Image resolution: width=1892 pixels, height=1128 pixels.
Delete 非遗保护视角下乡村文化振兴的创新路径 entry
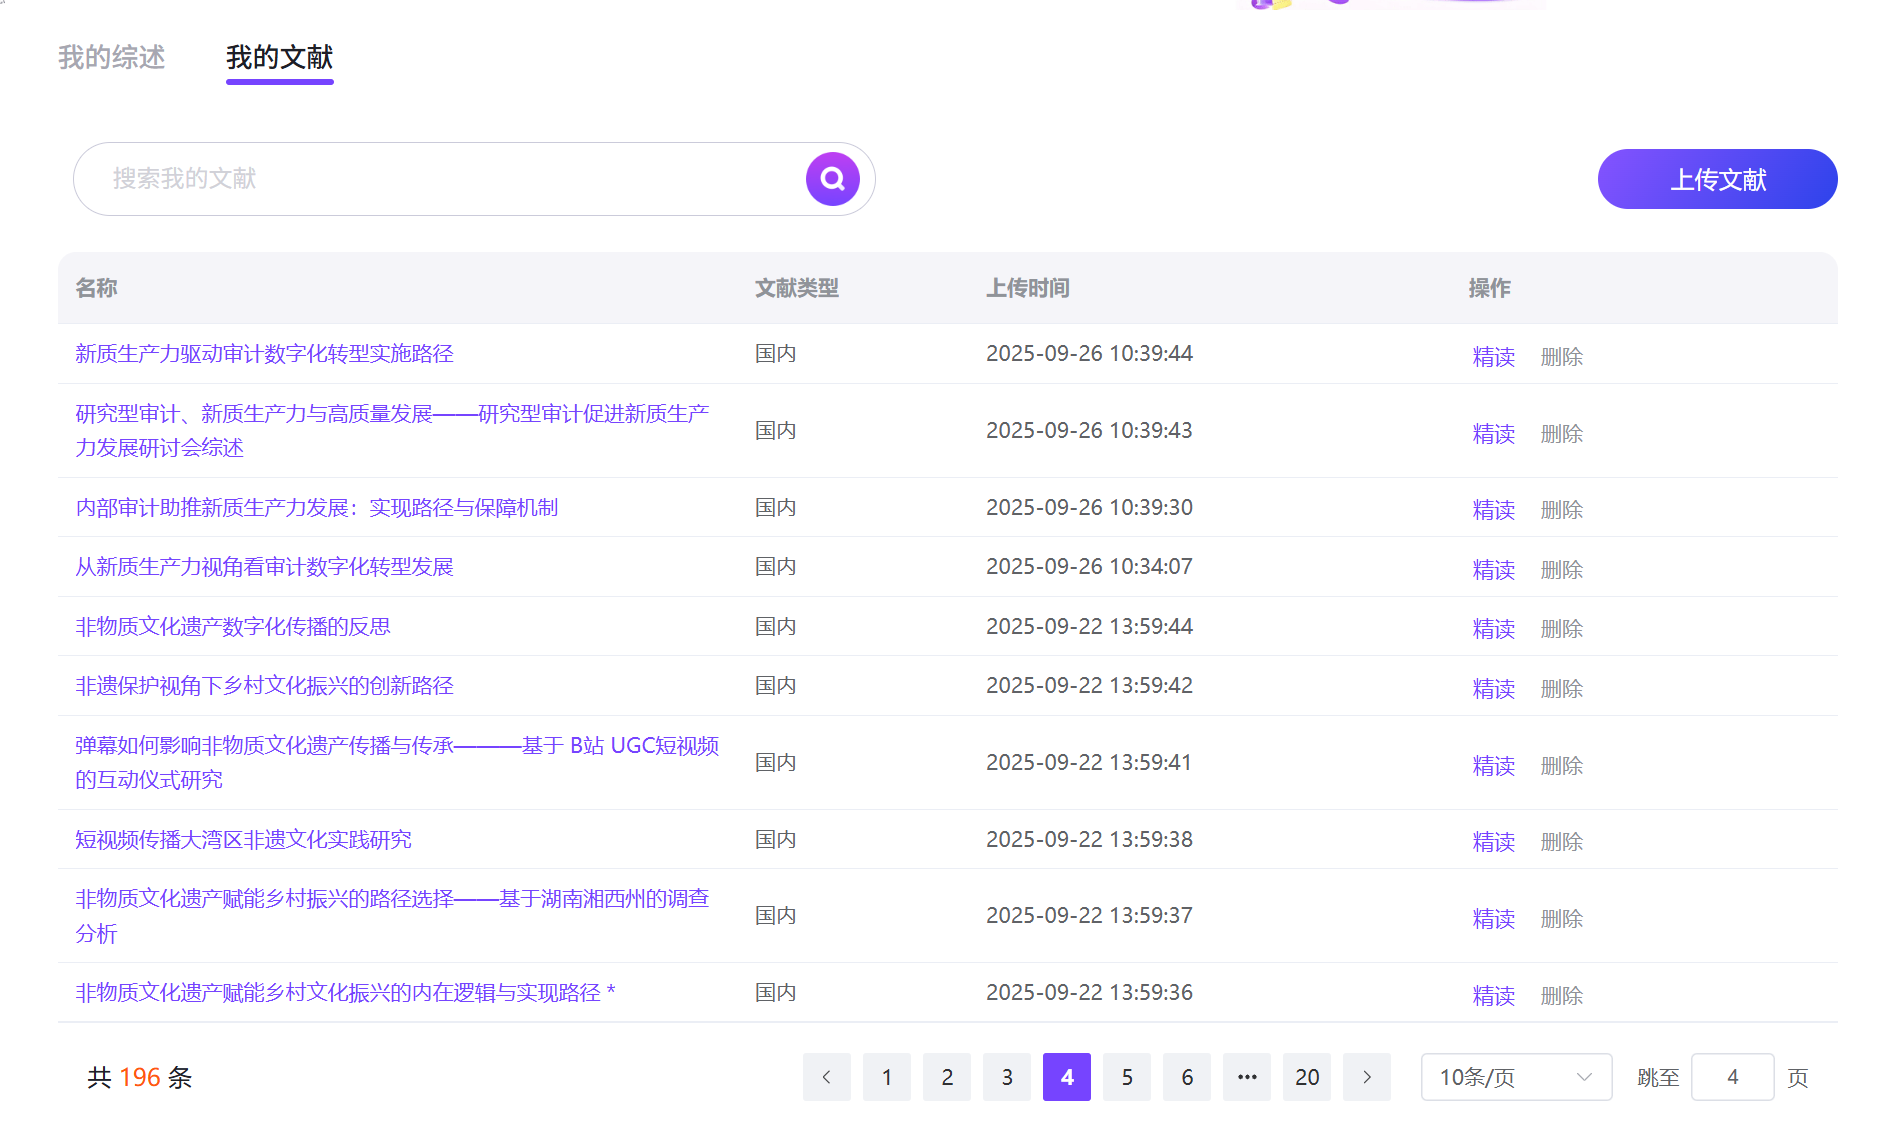tap(1561, 689)
